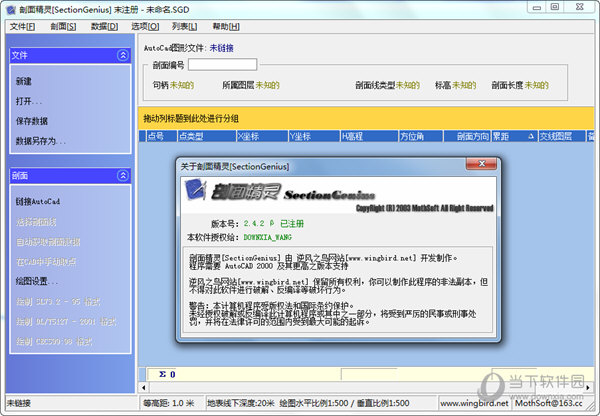Screen dimensions: 600x416
Task: Click into the 剖面编号 input field
Action: [x=222, y=64]
